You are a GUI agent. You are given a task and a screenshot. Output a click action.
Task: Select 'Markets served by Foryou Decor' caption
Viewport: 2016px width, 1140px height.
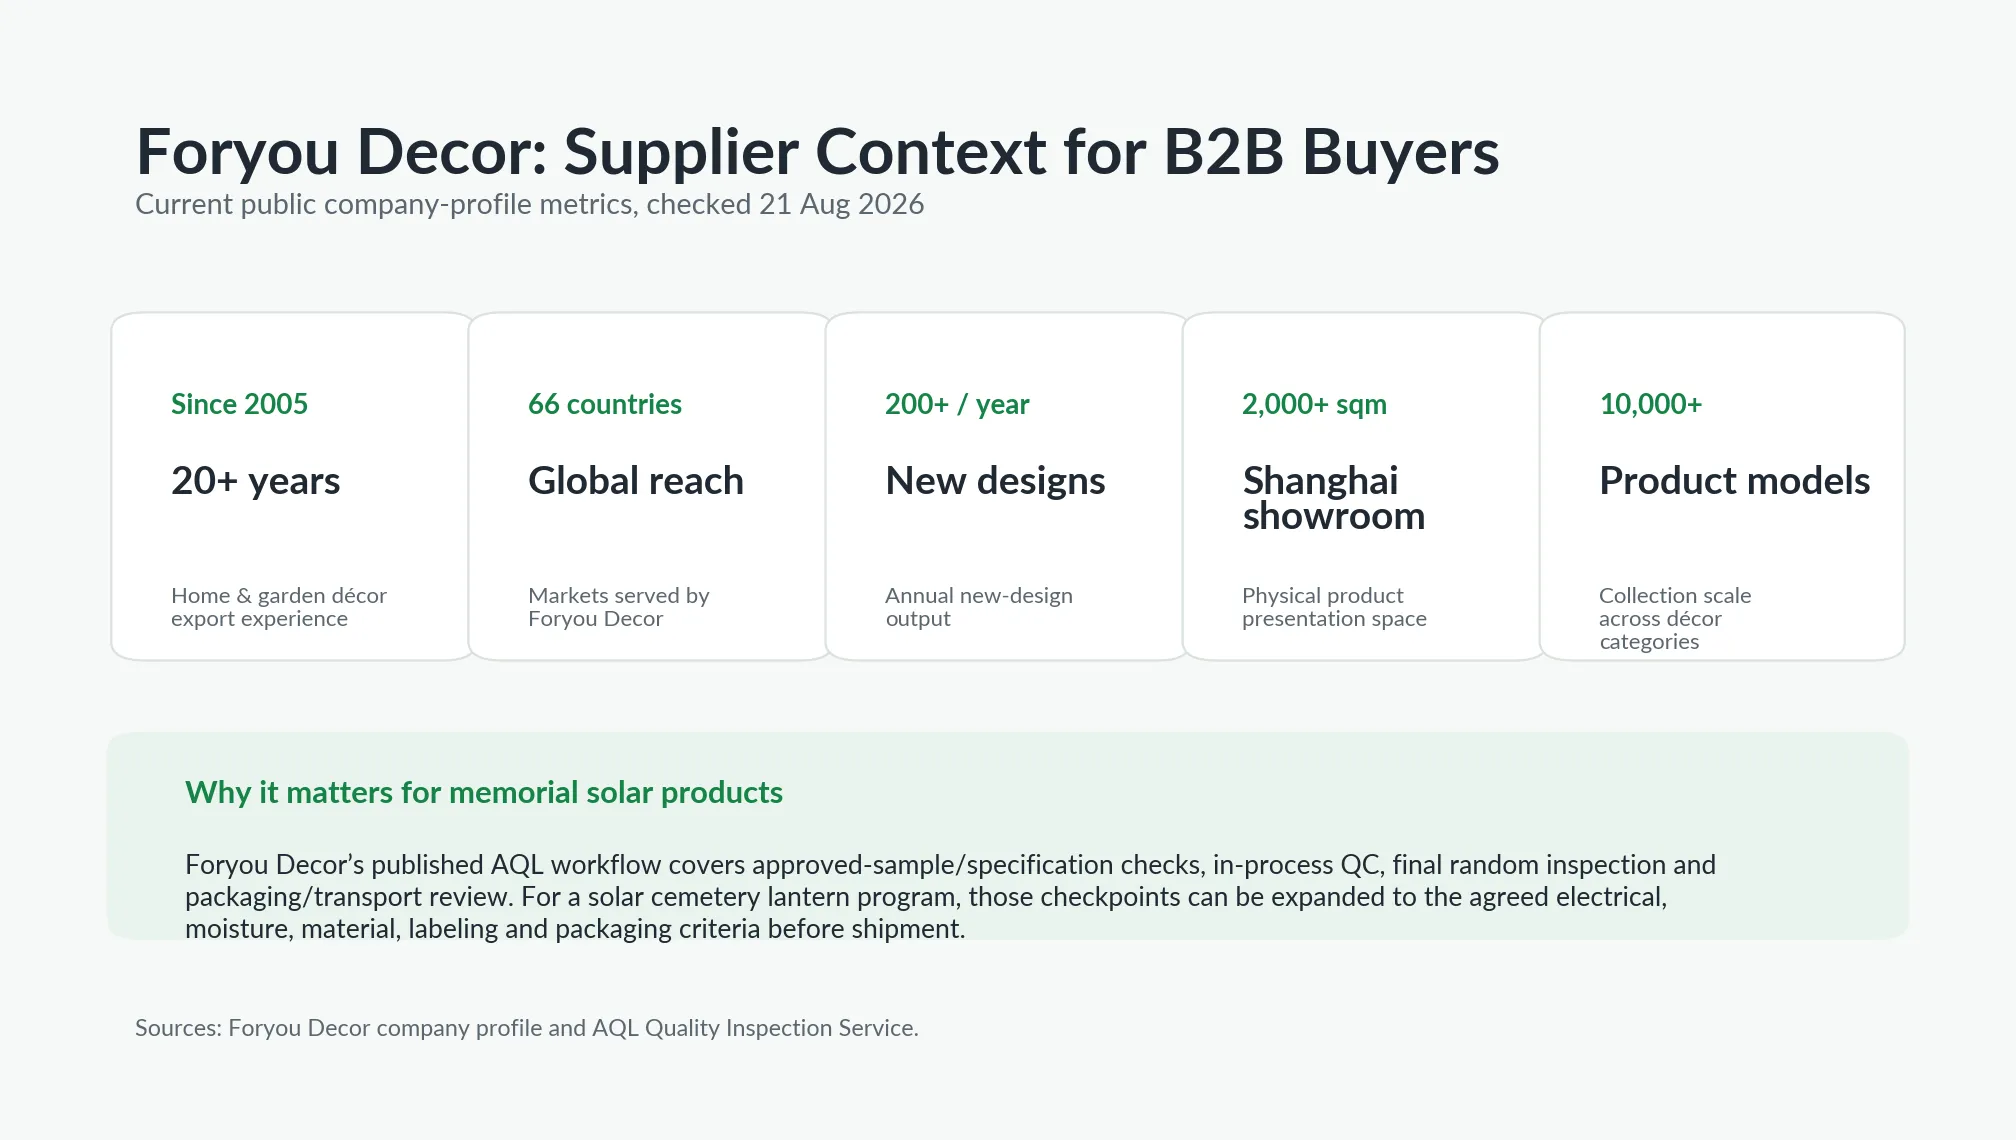[618, 607]
